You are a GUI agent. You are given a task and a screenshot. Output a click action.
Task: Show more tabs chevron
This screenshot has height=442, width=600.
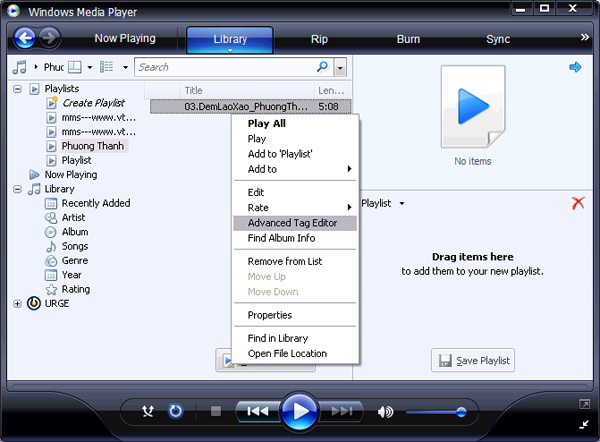click(584, 37)
